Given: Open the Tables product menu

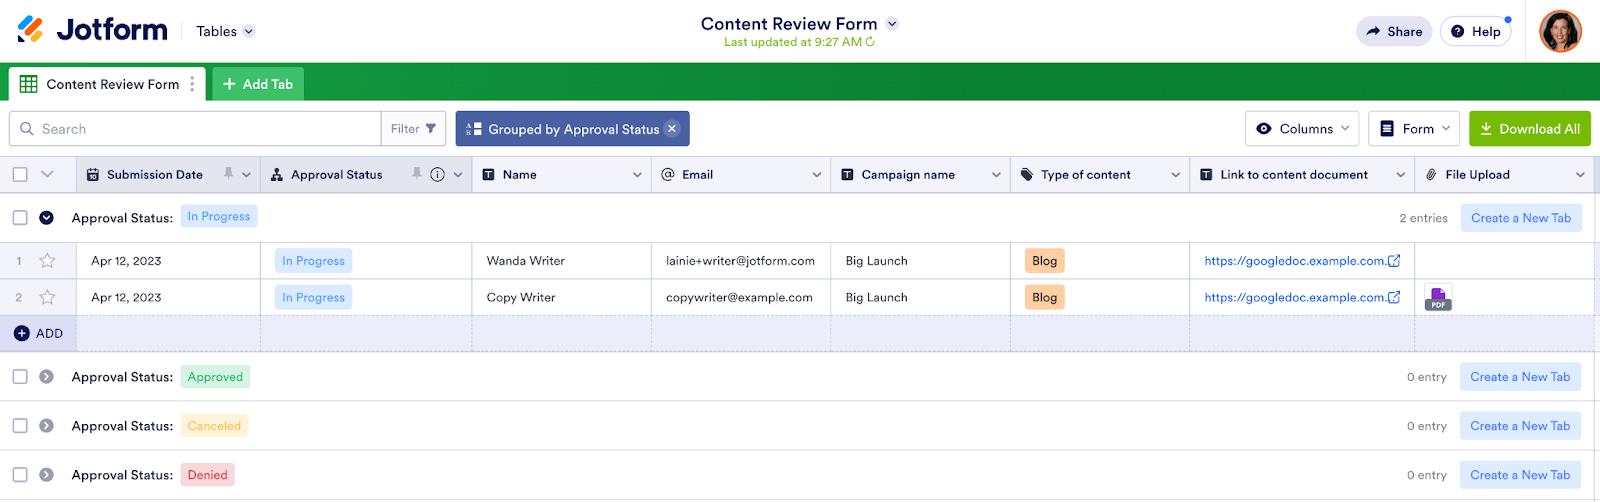Looking at the screenshot, I should [225, 31].
